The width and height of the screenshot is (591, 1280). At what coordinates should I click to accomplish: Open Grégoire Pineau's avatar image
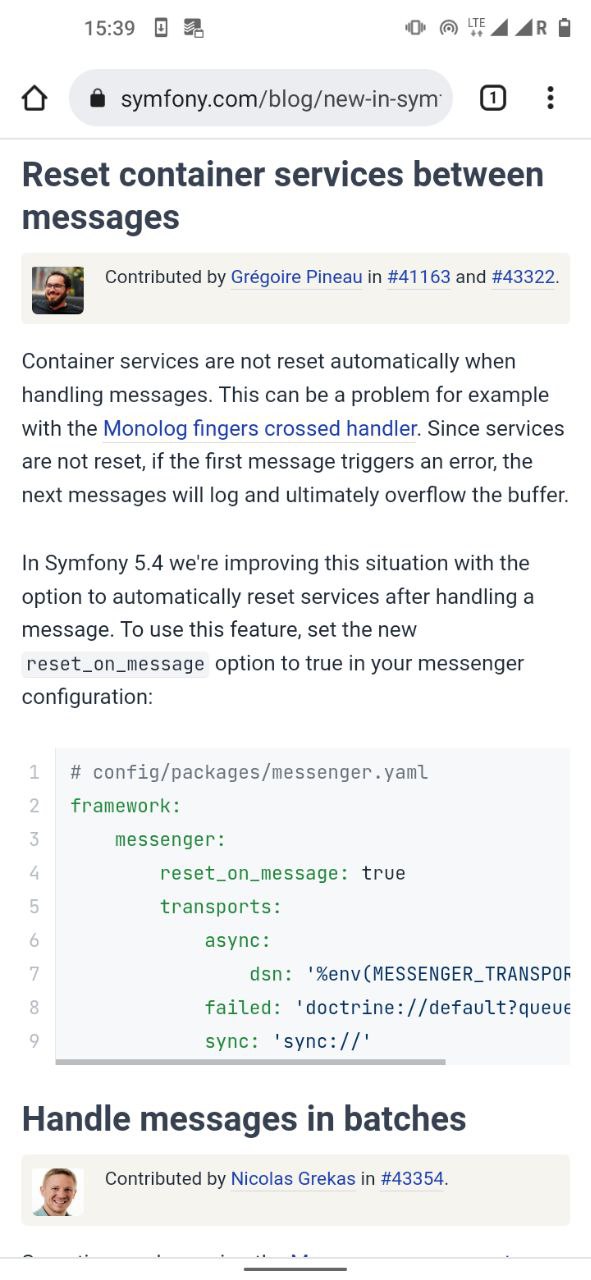(58, 290)
